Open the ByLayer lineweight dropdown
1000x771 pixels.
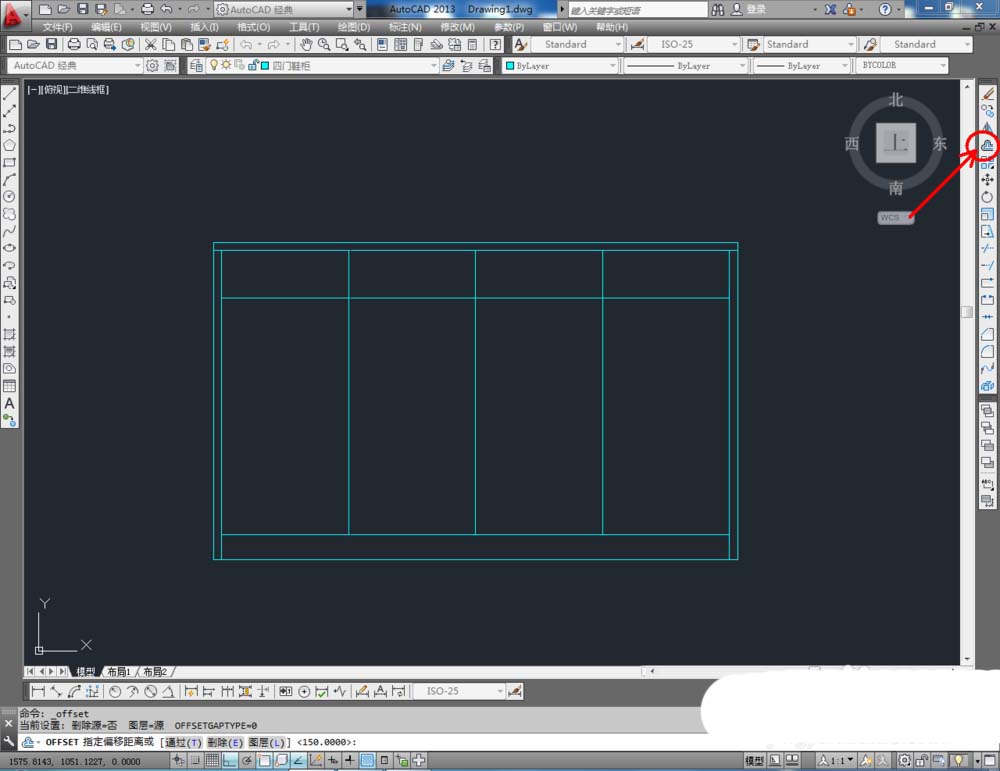802,66
